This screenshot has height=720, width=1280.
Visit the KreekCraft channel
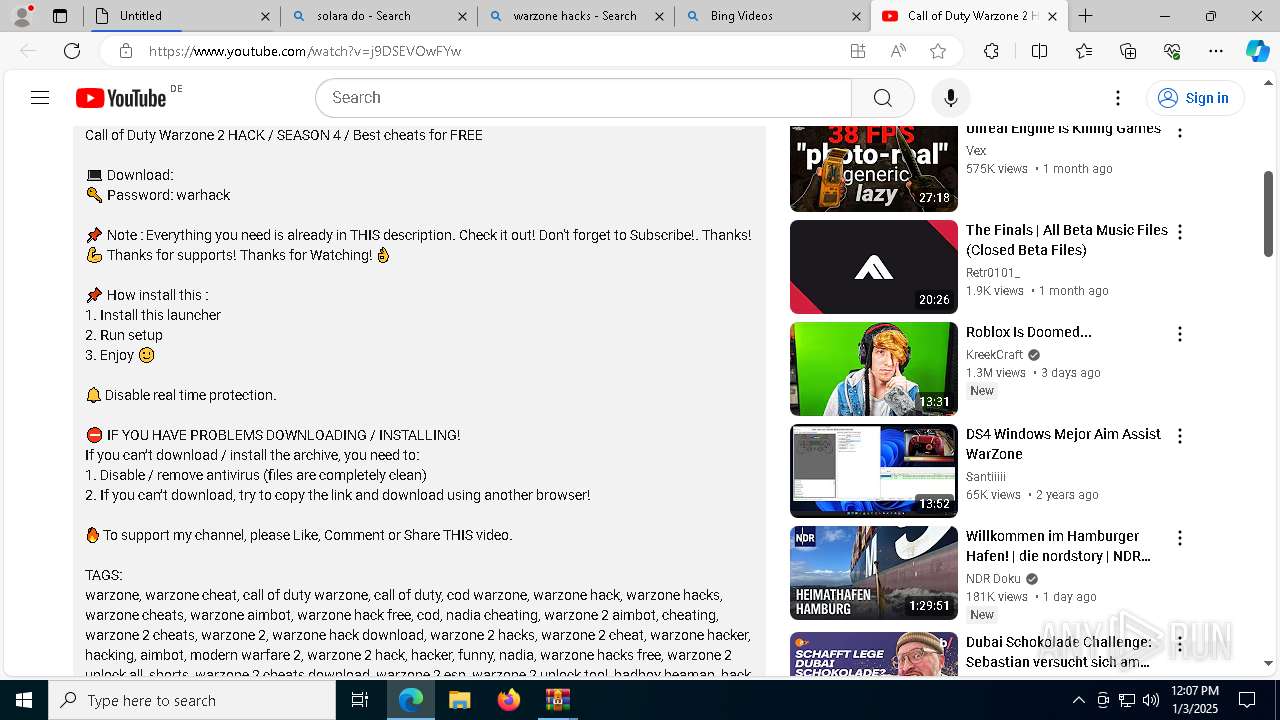(995, 355)
